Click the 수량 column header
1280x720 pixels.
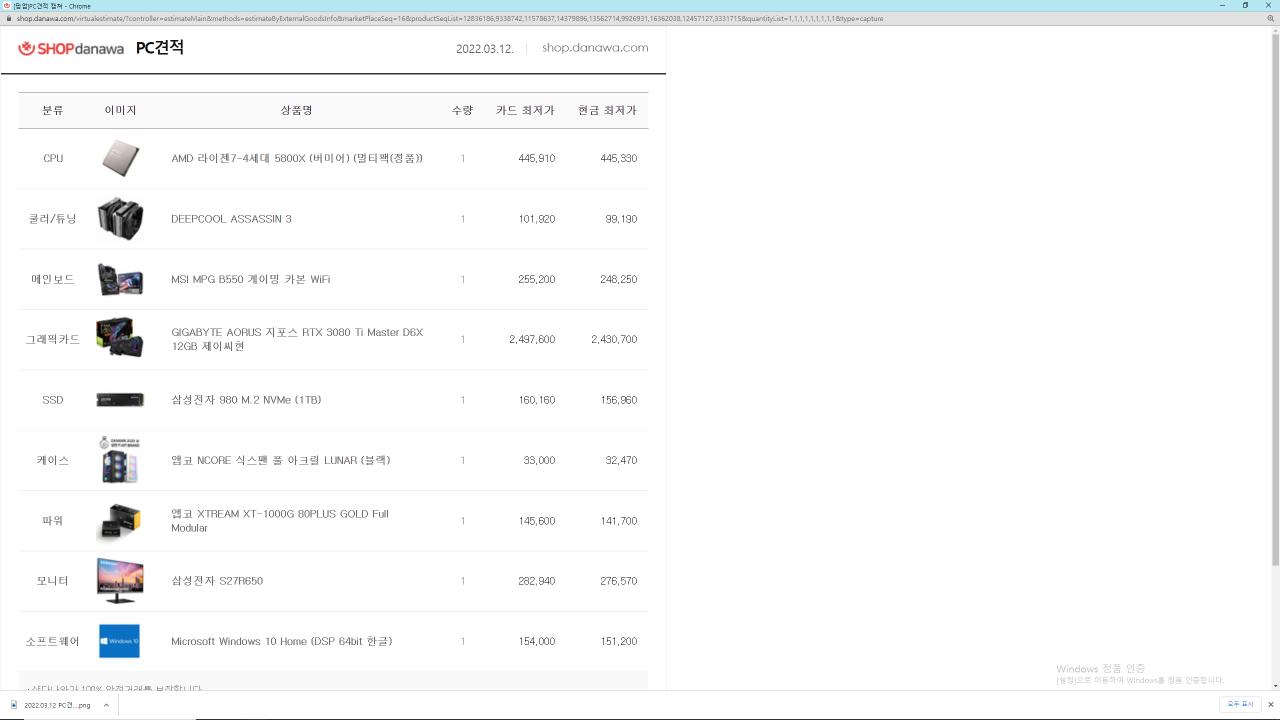[462, 110]
